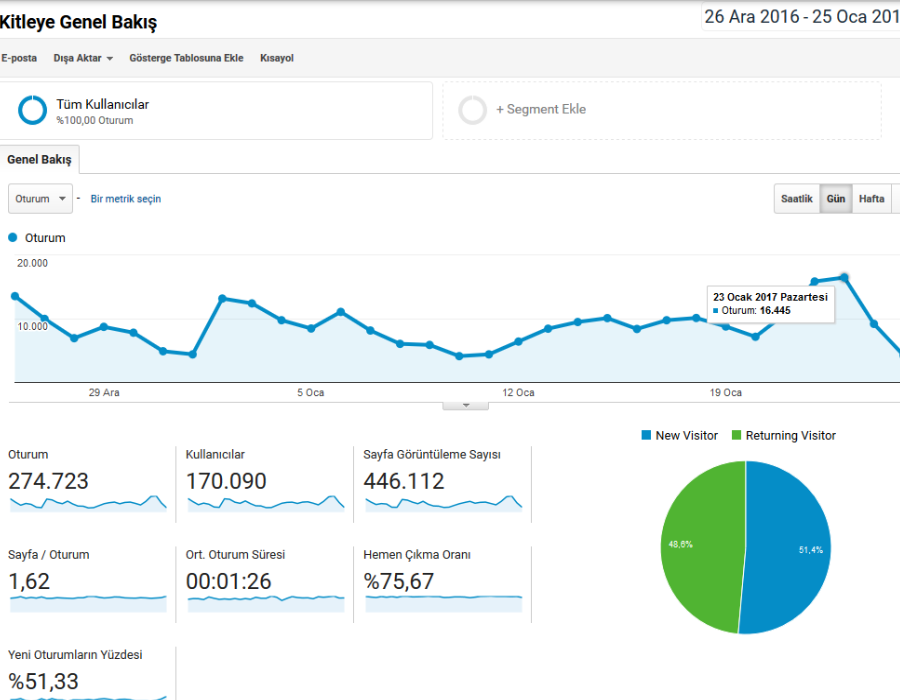Click the New Visitor legend square
Screen dimensions: 900x700
click(646, 435)
